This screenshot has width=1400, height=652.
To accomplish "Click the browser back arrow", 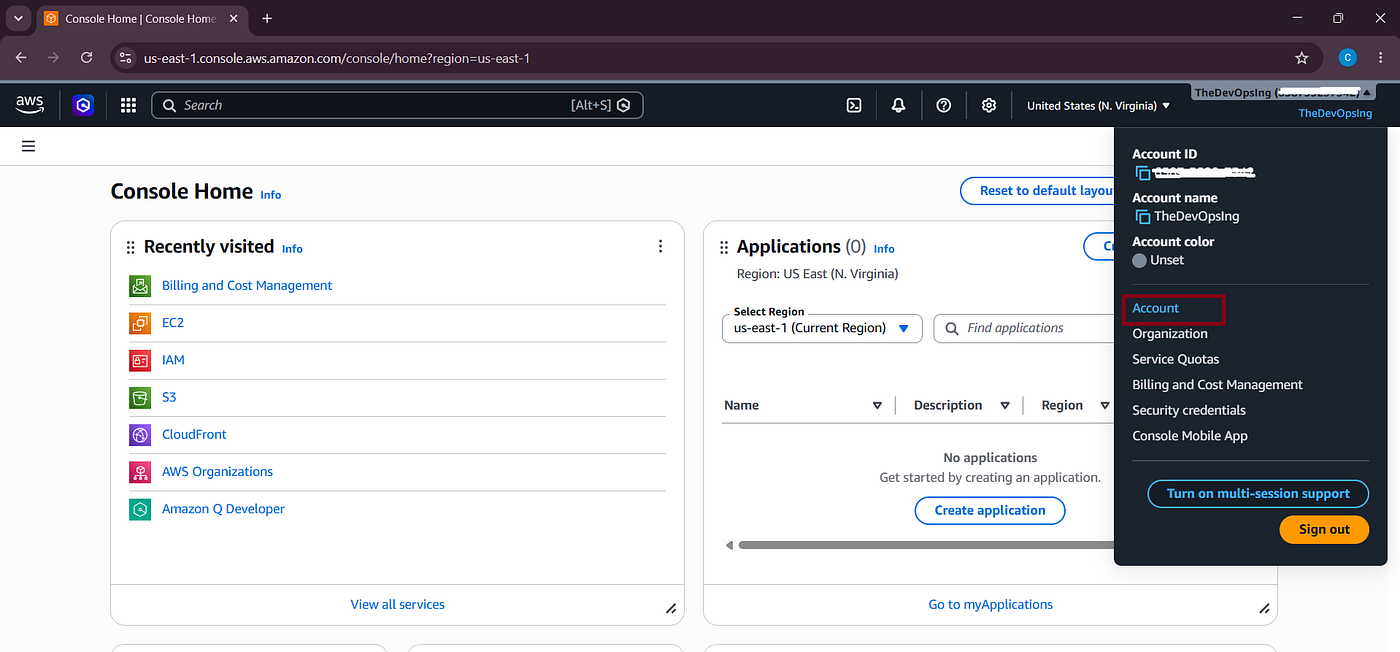I will point(21,58).
